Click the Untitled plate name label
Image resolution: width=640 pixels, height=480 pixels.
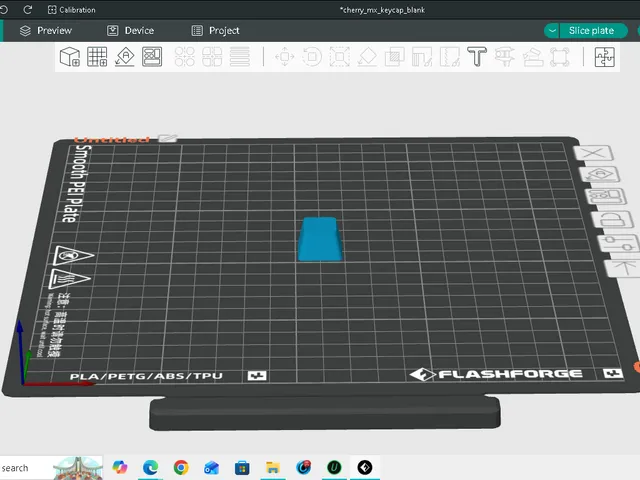[x=111, y=140]
